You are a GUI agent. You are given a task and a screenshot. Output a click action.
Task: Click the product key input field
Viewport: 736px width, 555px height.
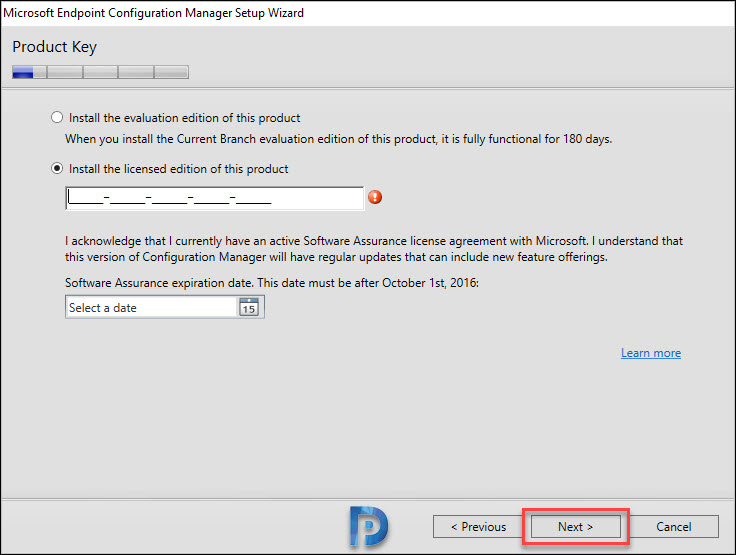[x=215, y=198]
